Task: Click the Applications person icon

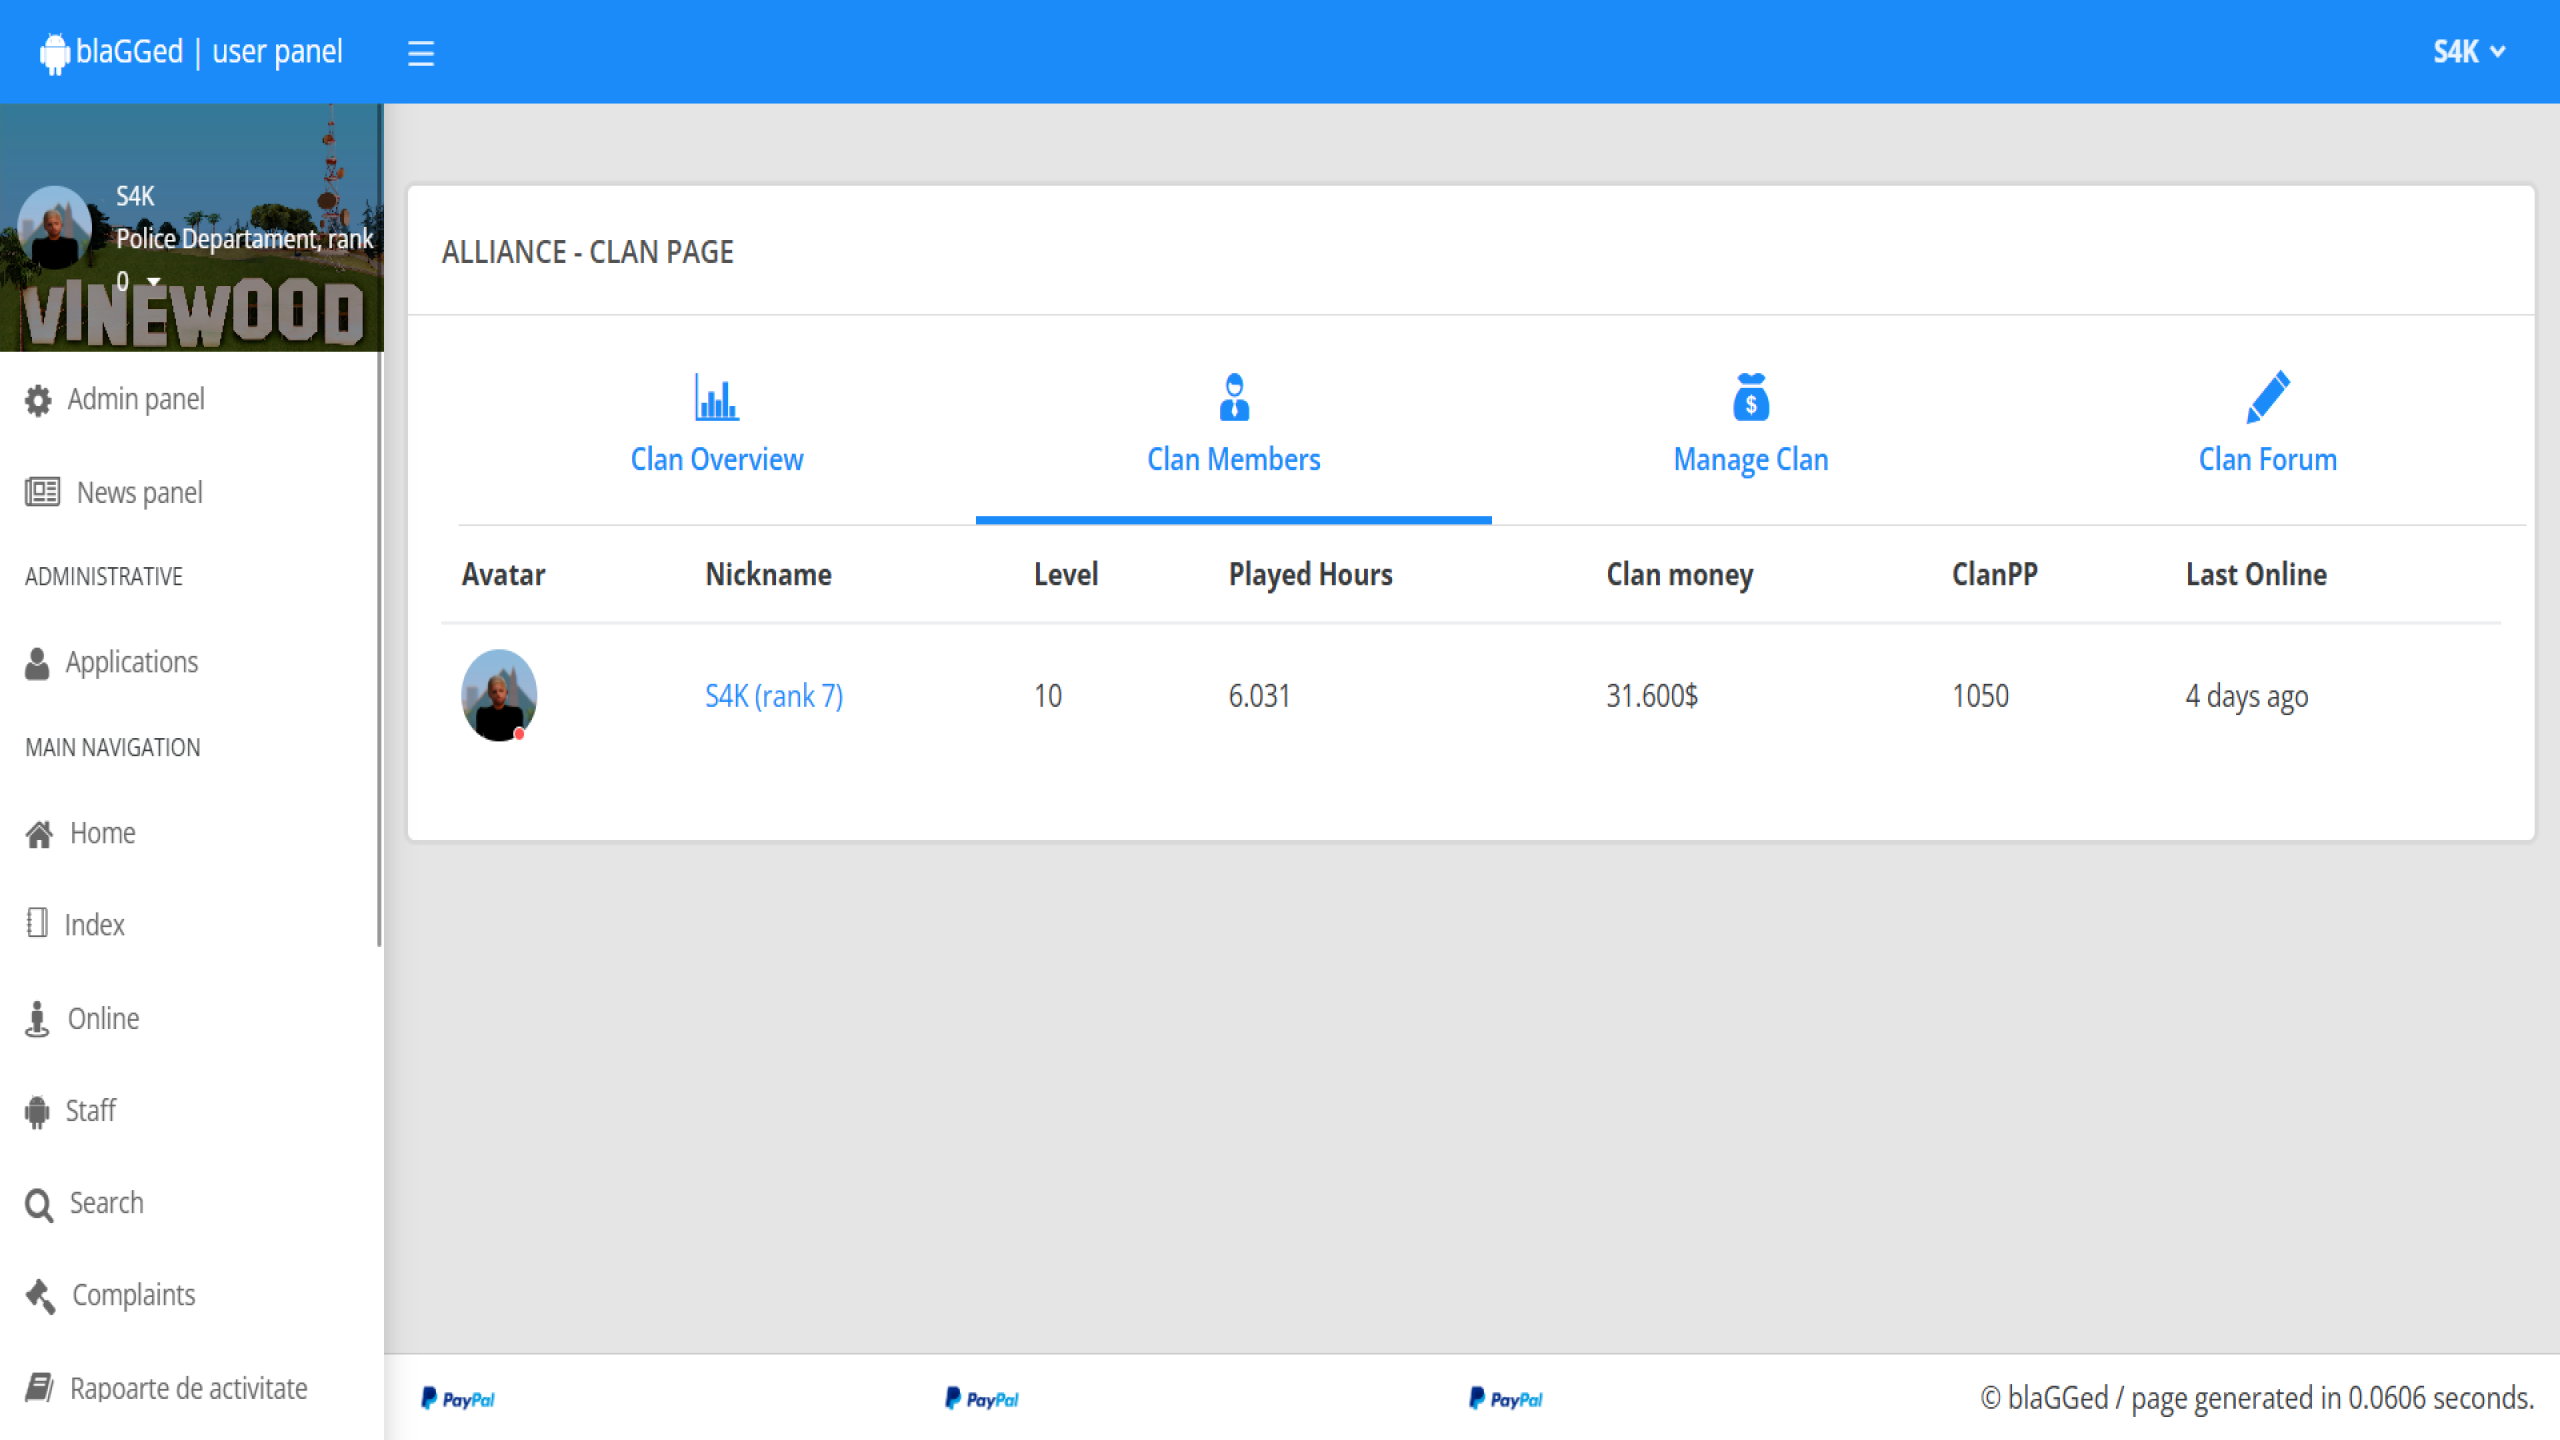Action: click(37, 663)
